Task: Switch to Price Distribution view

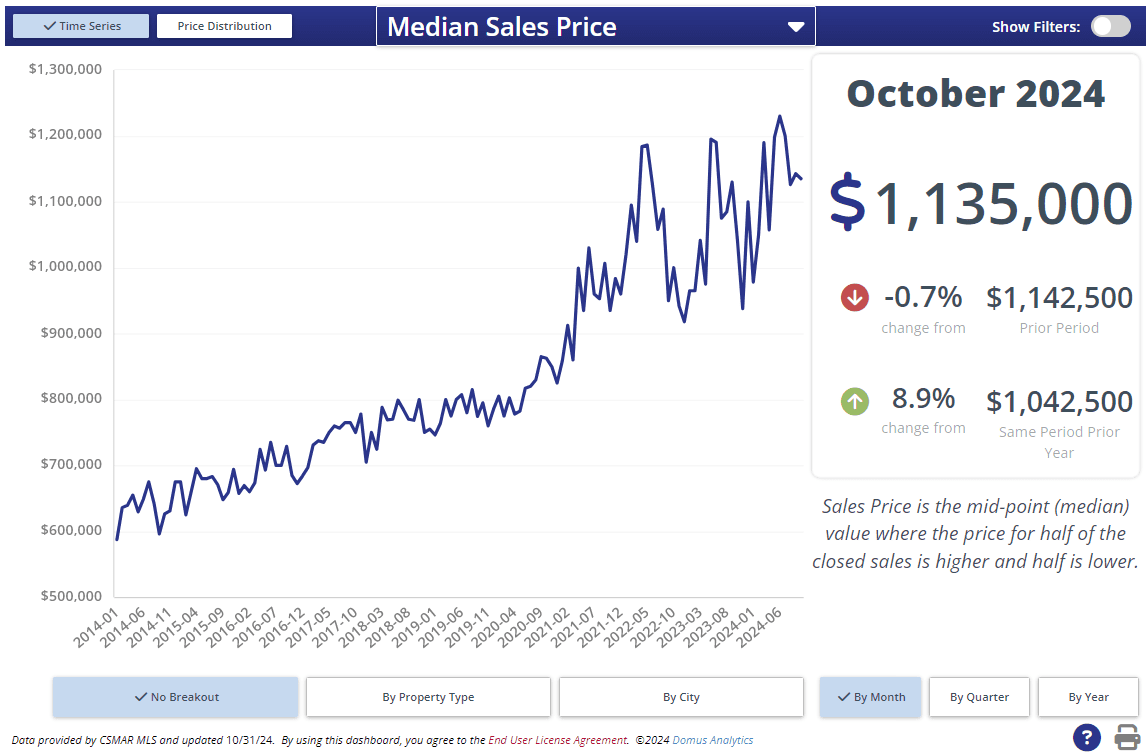Action: click(224, 26)
